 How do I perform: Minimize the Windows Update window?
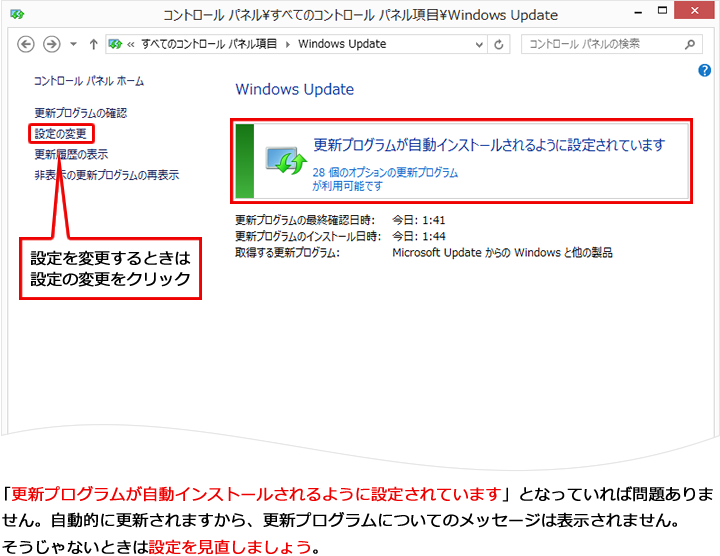tap(638, 12)
